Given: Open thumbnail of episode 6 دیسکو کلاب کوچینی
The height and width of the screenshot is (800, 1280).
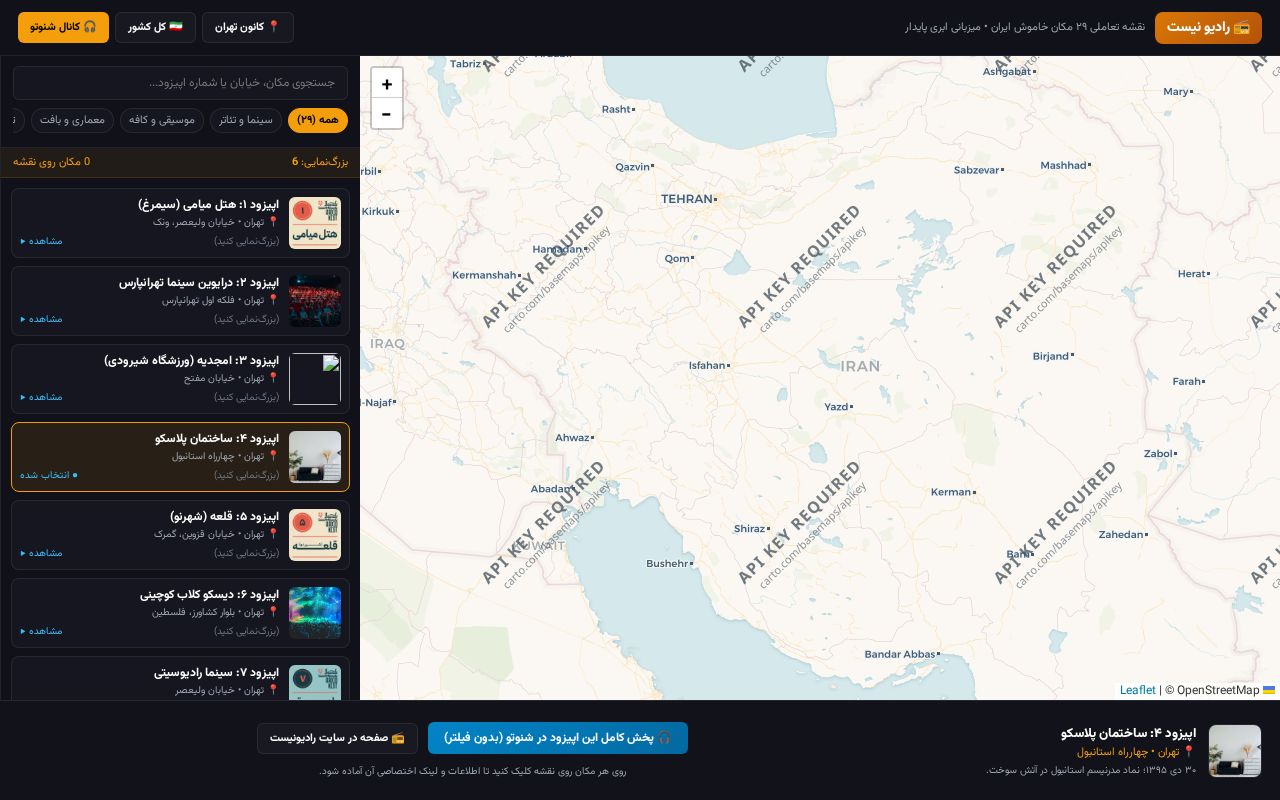Looking at the screenshot, I should point(315,613).
